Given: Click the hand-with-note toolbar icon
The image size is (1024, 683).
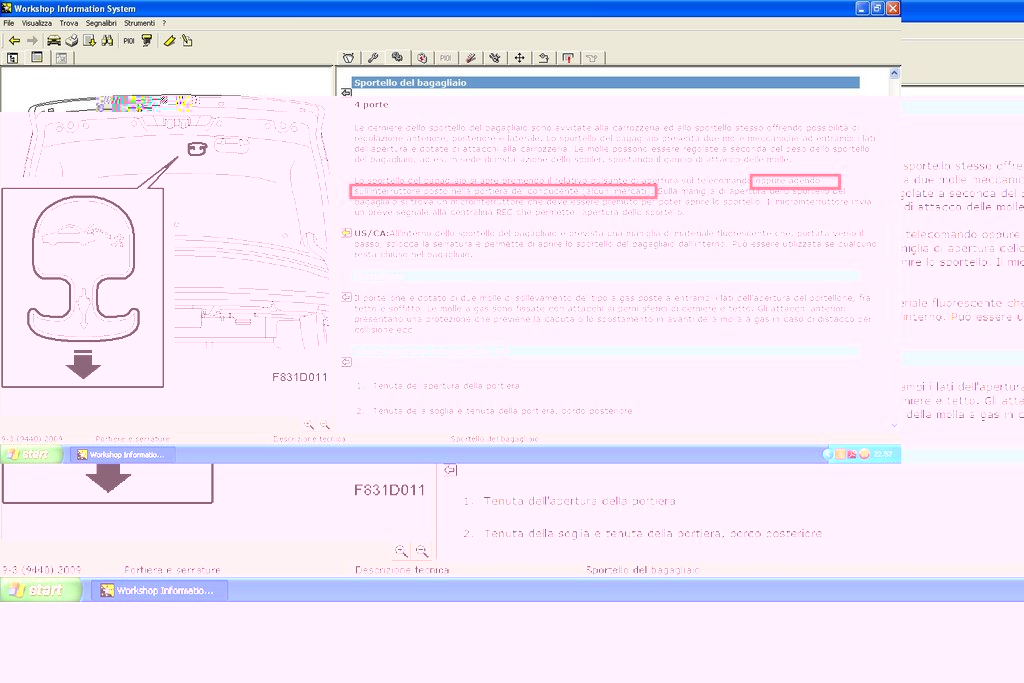Looking at the screenshot, I should click(x=187, y=40).
